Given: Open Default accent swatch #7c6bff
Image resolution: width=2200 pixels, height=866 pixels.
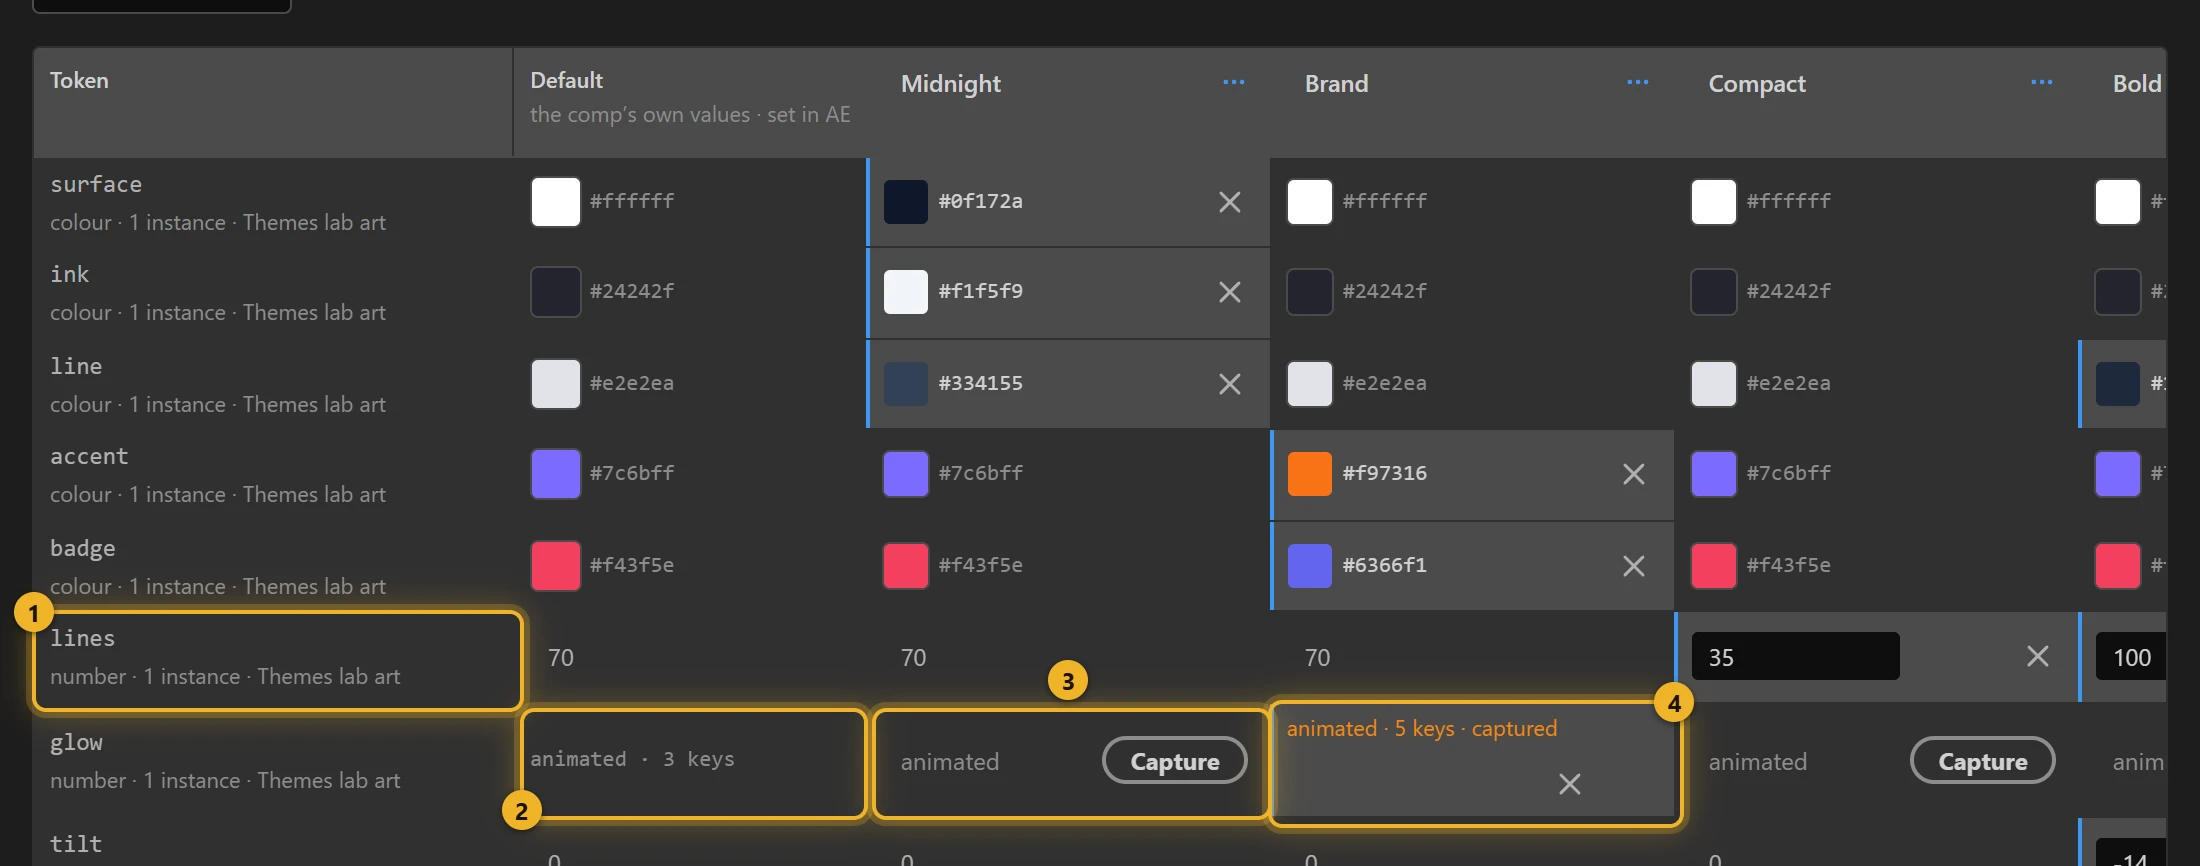Looking at the screenshot, I should click(x=555, y=474).
